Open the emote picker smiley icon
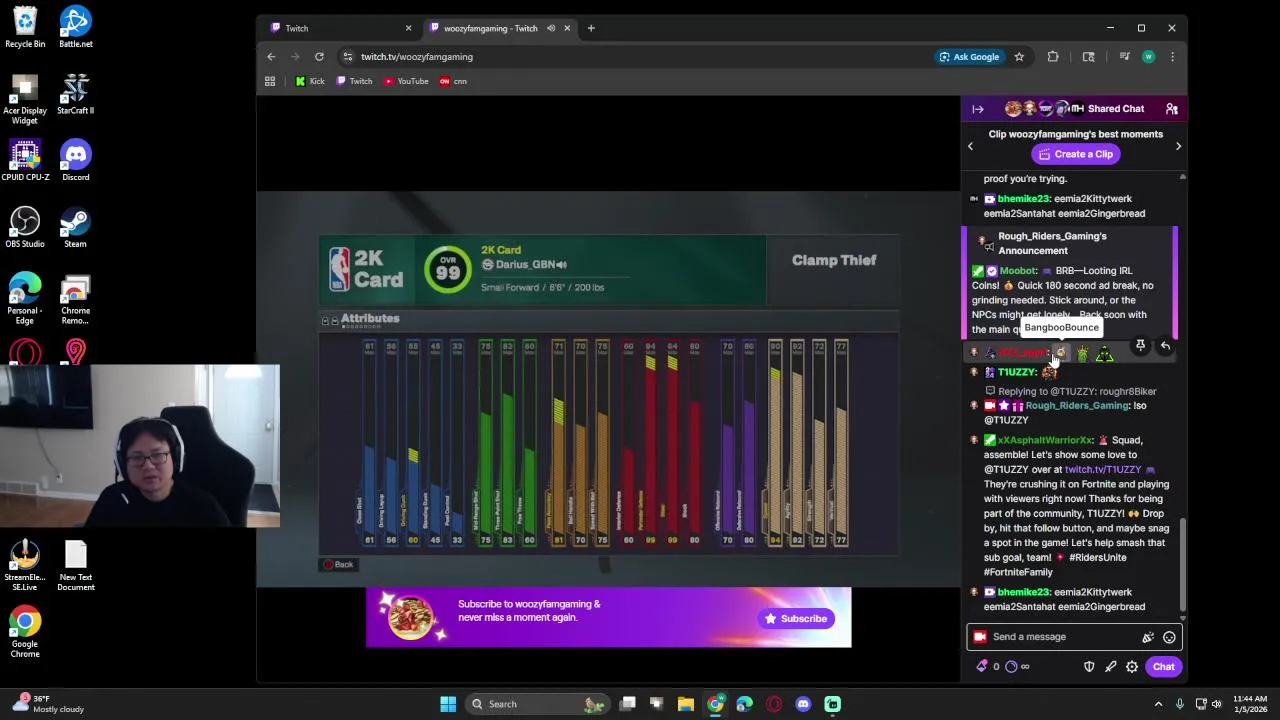 click(1169, 637)
